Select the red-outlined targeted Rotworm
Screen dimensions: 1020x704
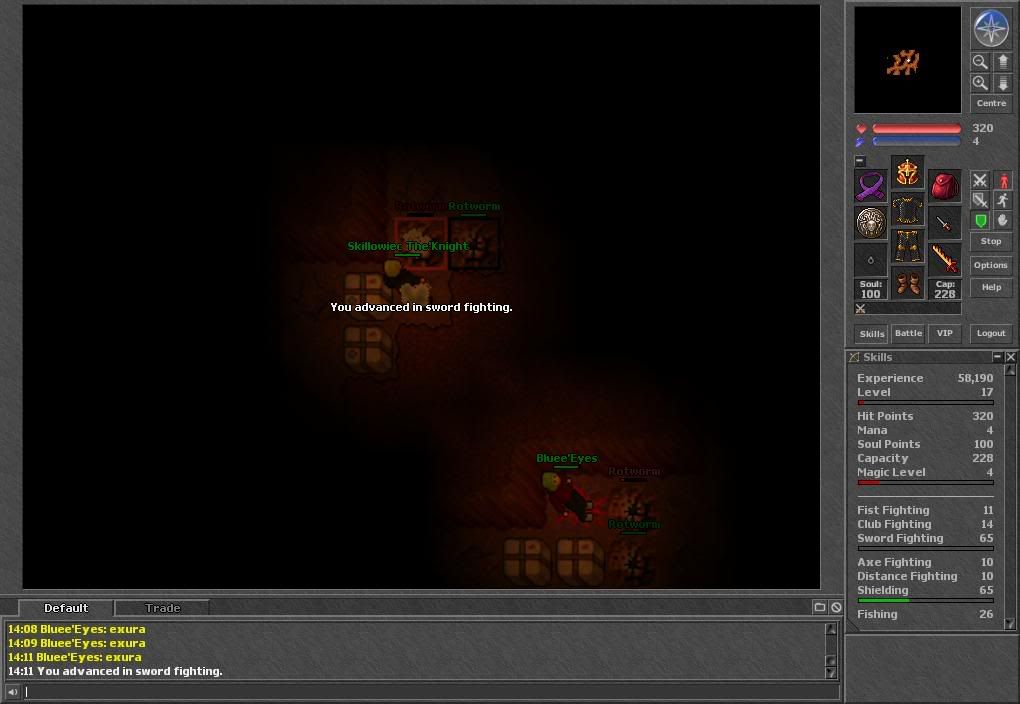click(421, 242)
